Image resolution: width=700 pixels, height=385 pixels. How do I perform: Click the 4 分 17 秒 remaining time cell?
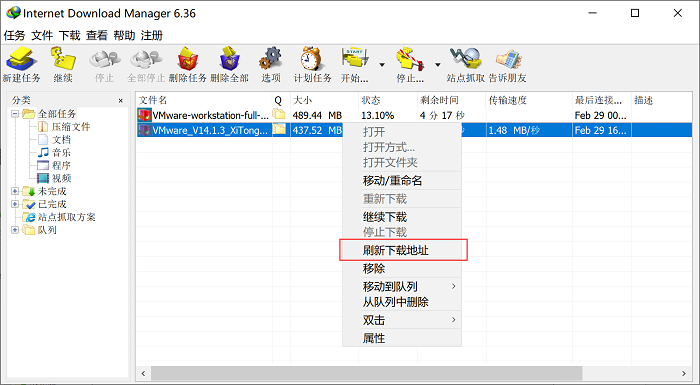442,115
